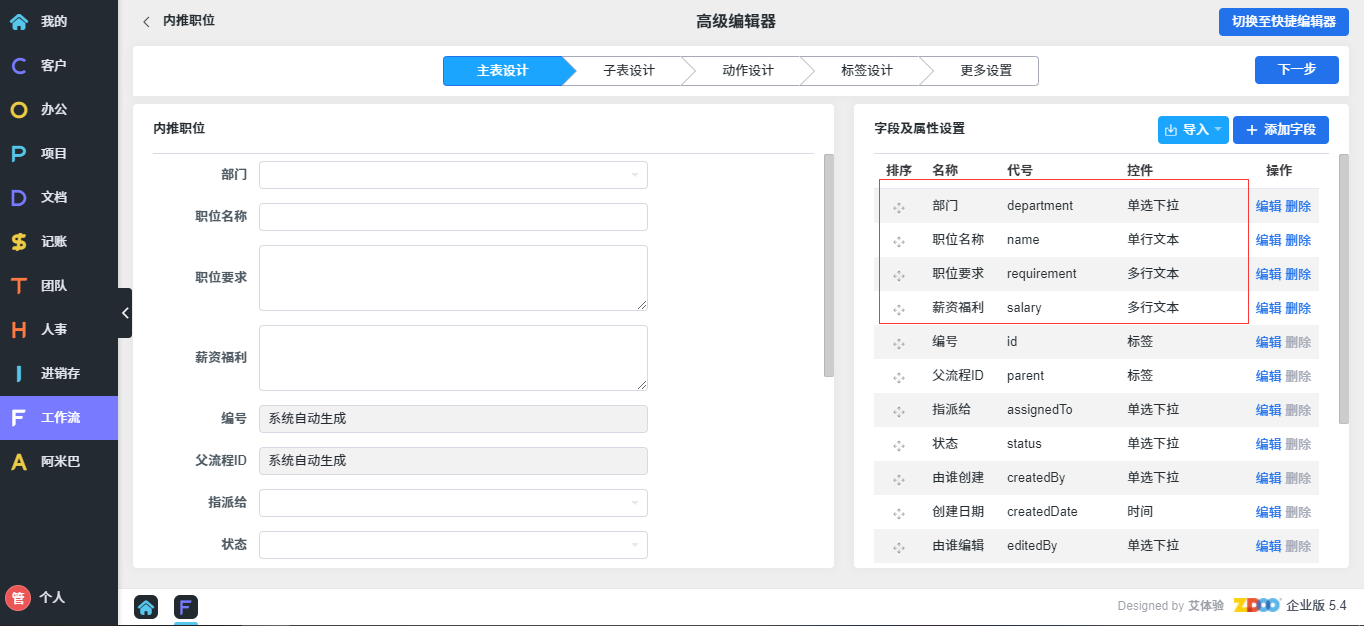Click the drag handle for 部门 row
1364x626 pixels.
[x=899, y=207]
